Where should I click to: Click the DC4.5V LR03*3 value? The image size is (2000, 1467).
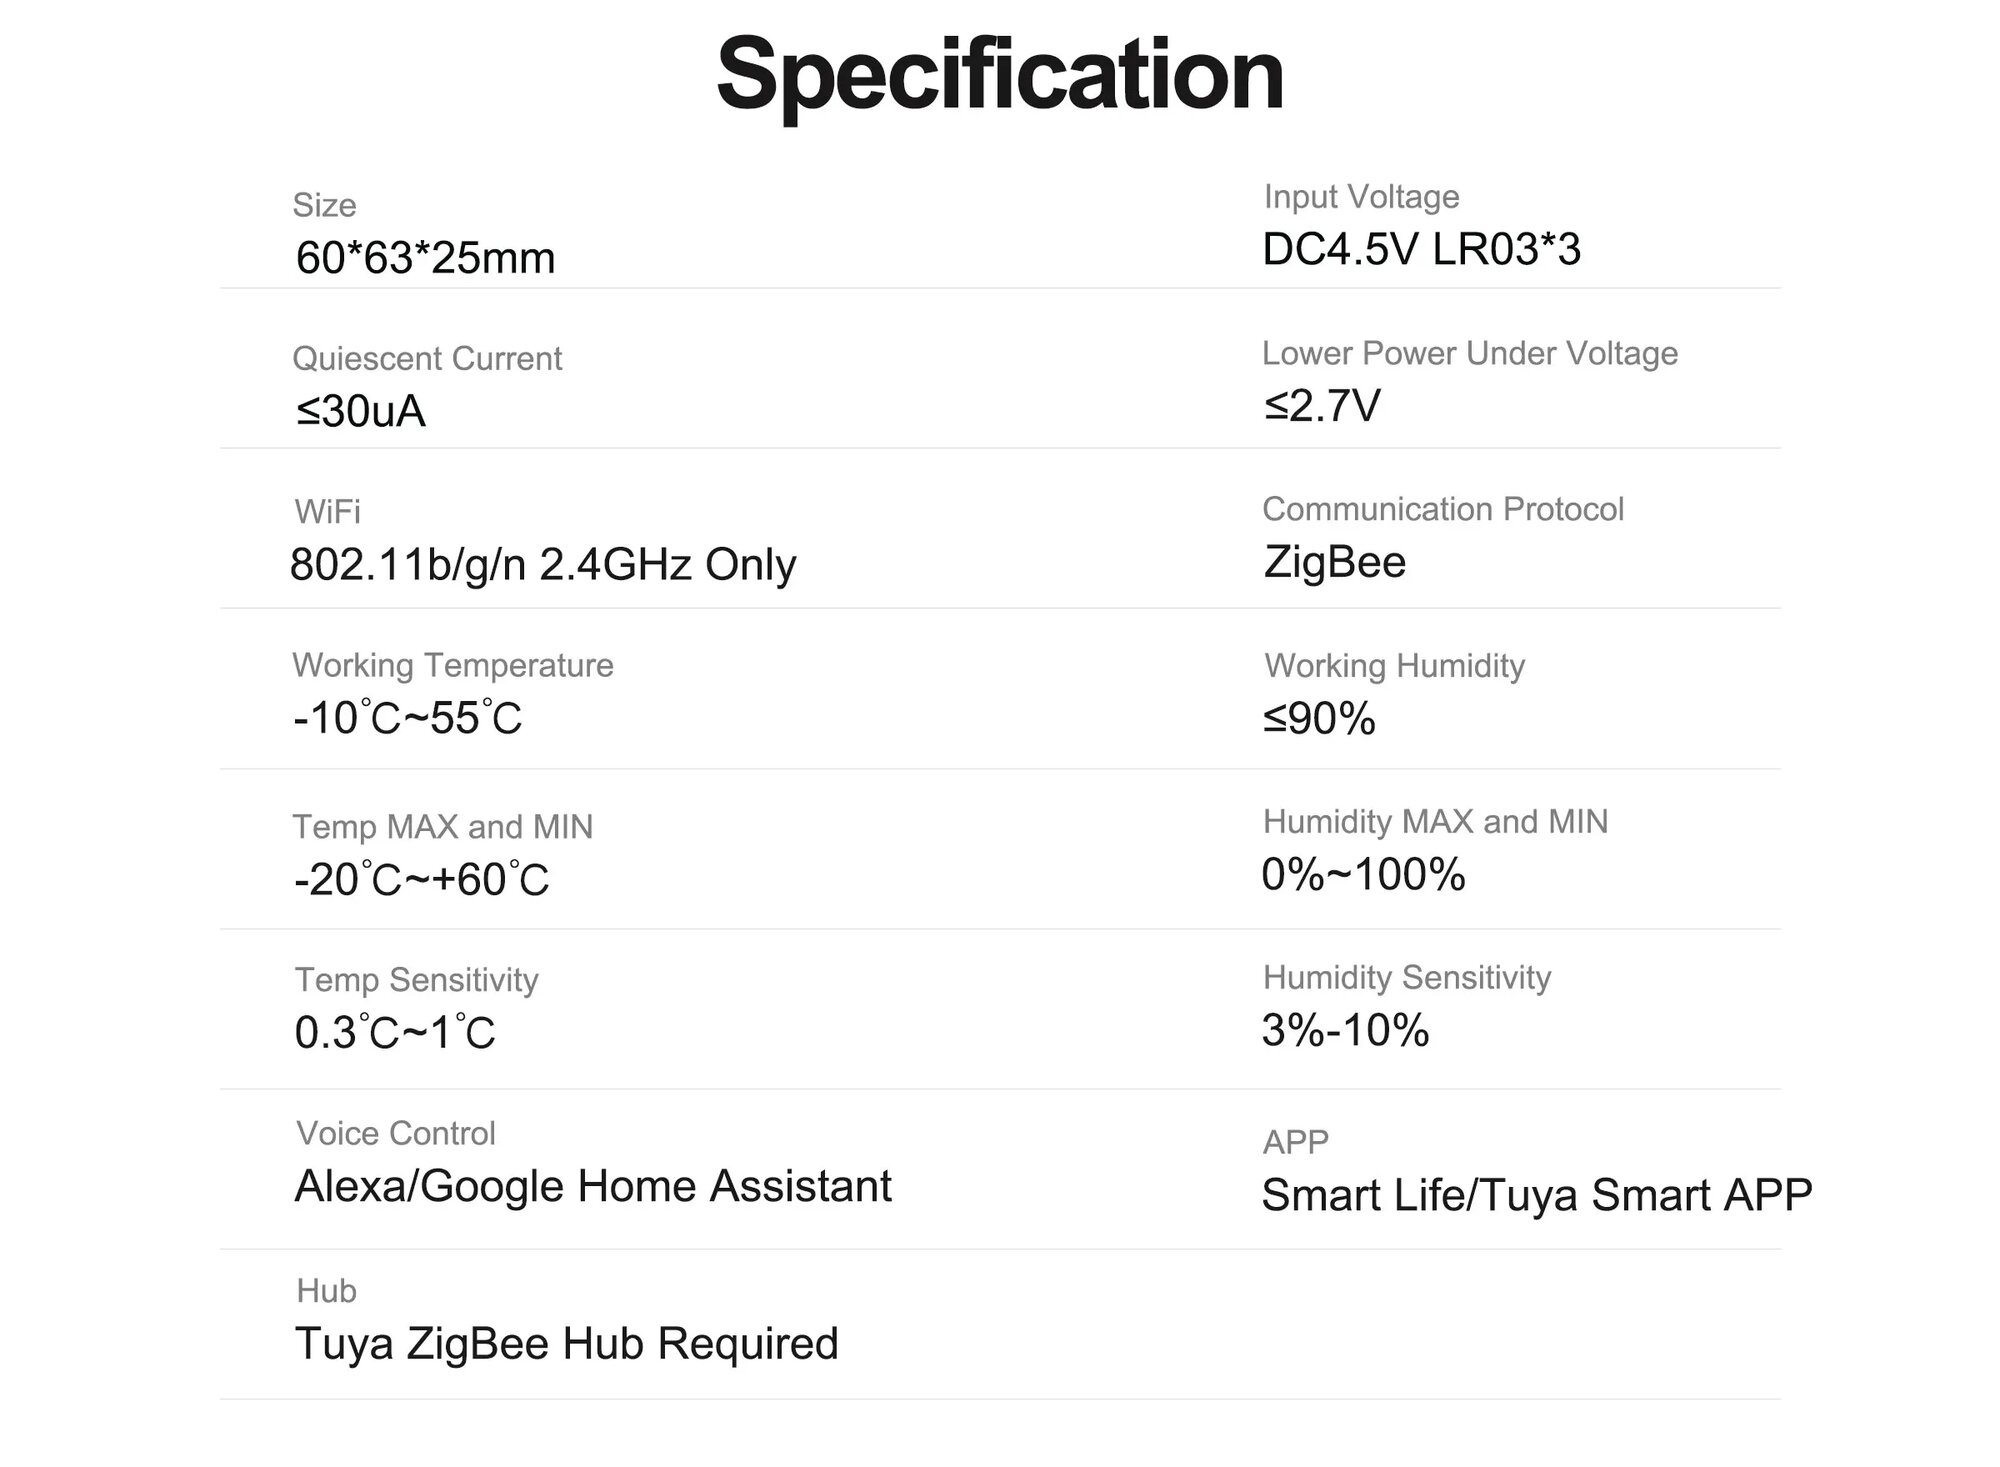(1421, 249)
